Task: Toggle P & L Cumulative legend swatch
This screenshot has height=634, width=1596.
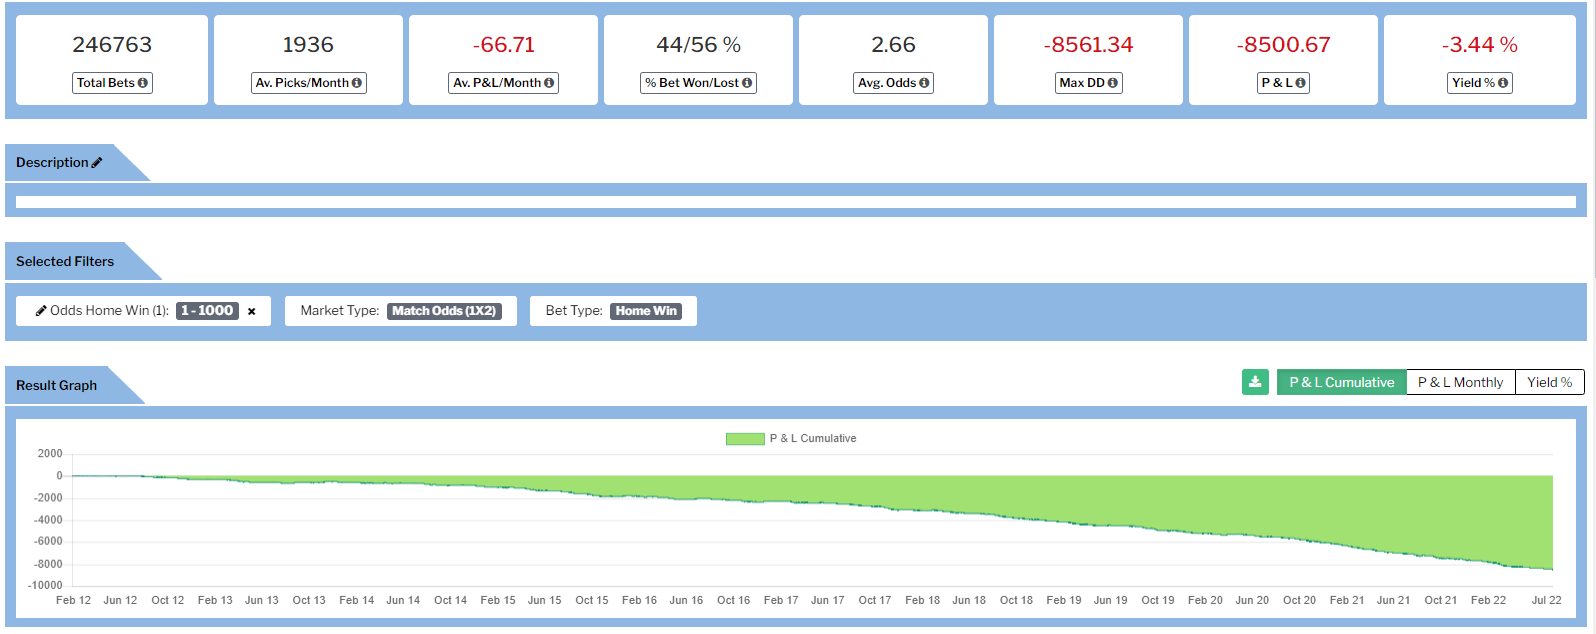Action: click(745, 439)
